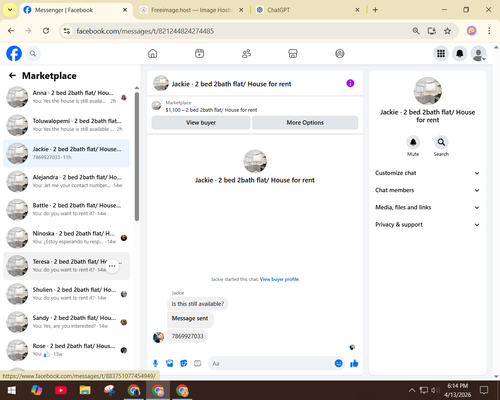Open the Friends icon in top nav
The width and height of the screenshot is (500, 400).
[x=246, y=53]
